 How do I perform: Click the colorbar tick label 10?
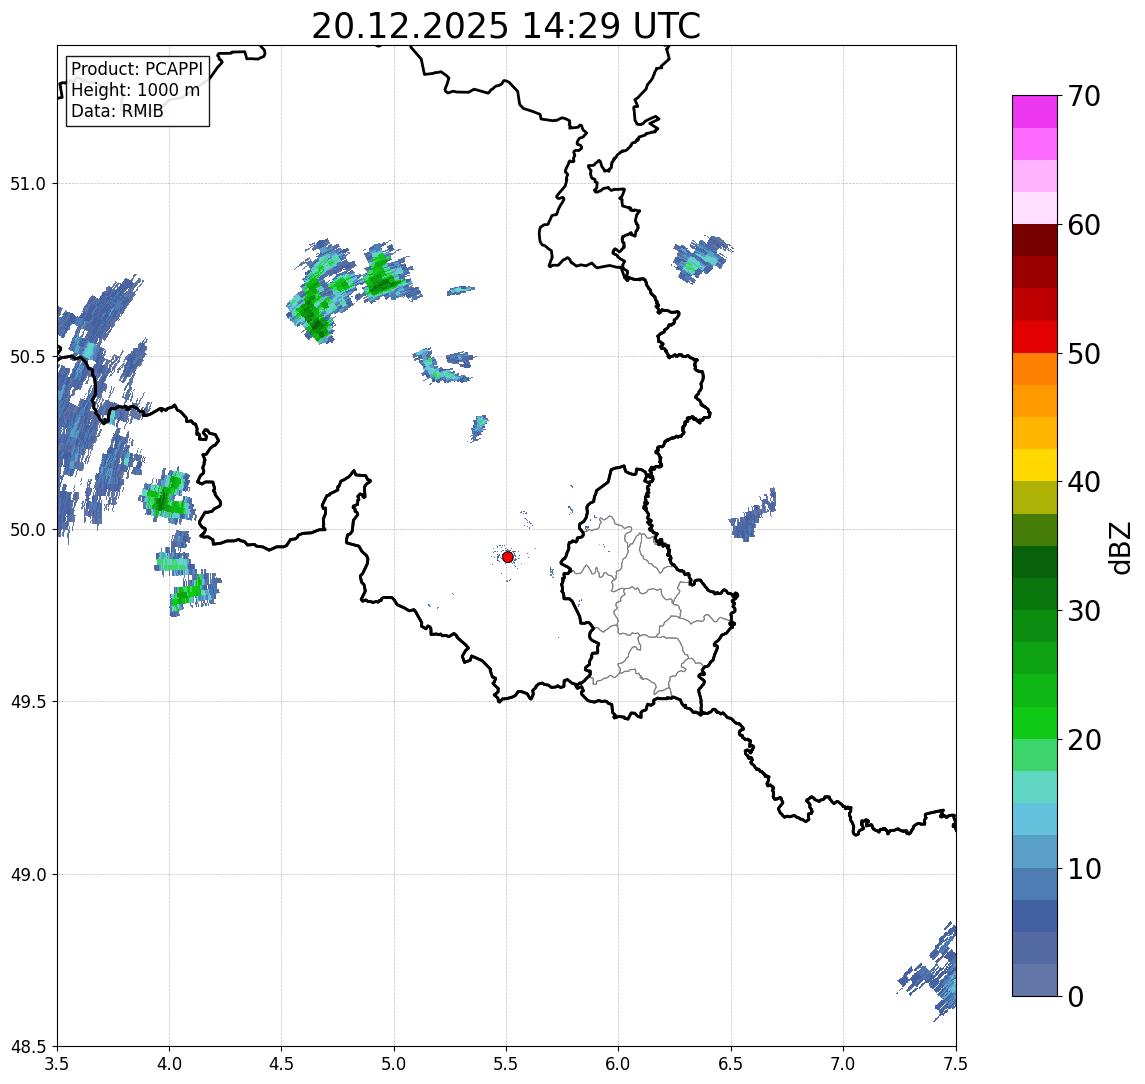pyautogui.click(x=1083, y=868)
